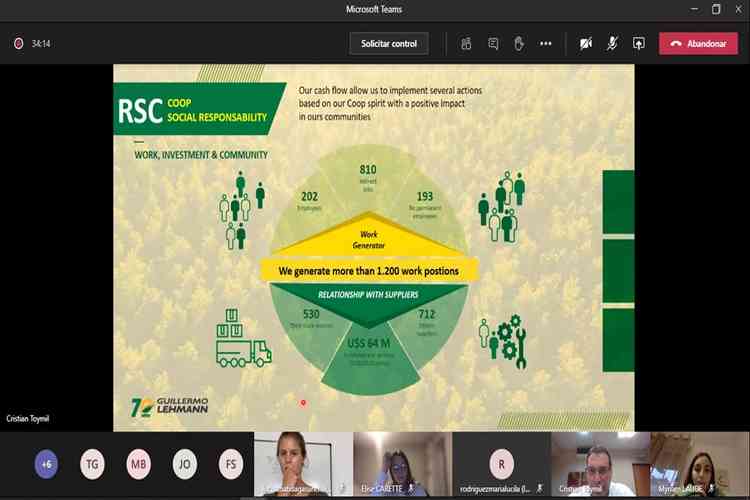Select the TG participant avatar
This screenshot has width=750, height=500.
click(92, 464)
